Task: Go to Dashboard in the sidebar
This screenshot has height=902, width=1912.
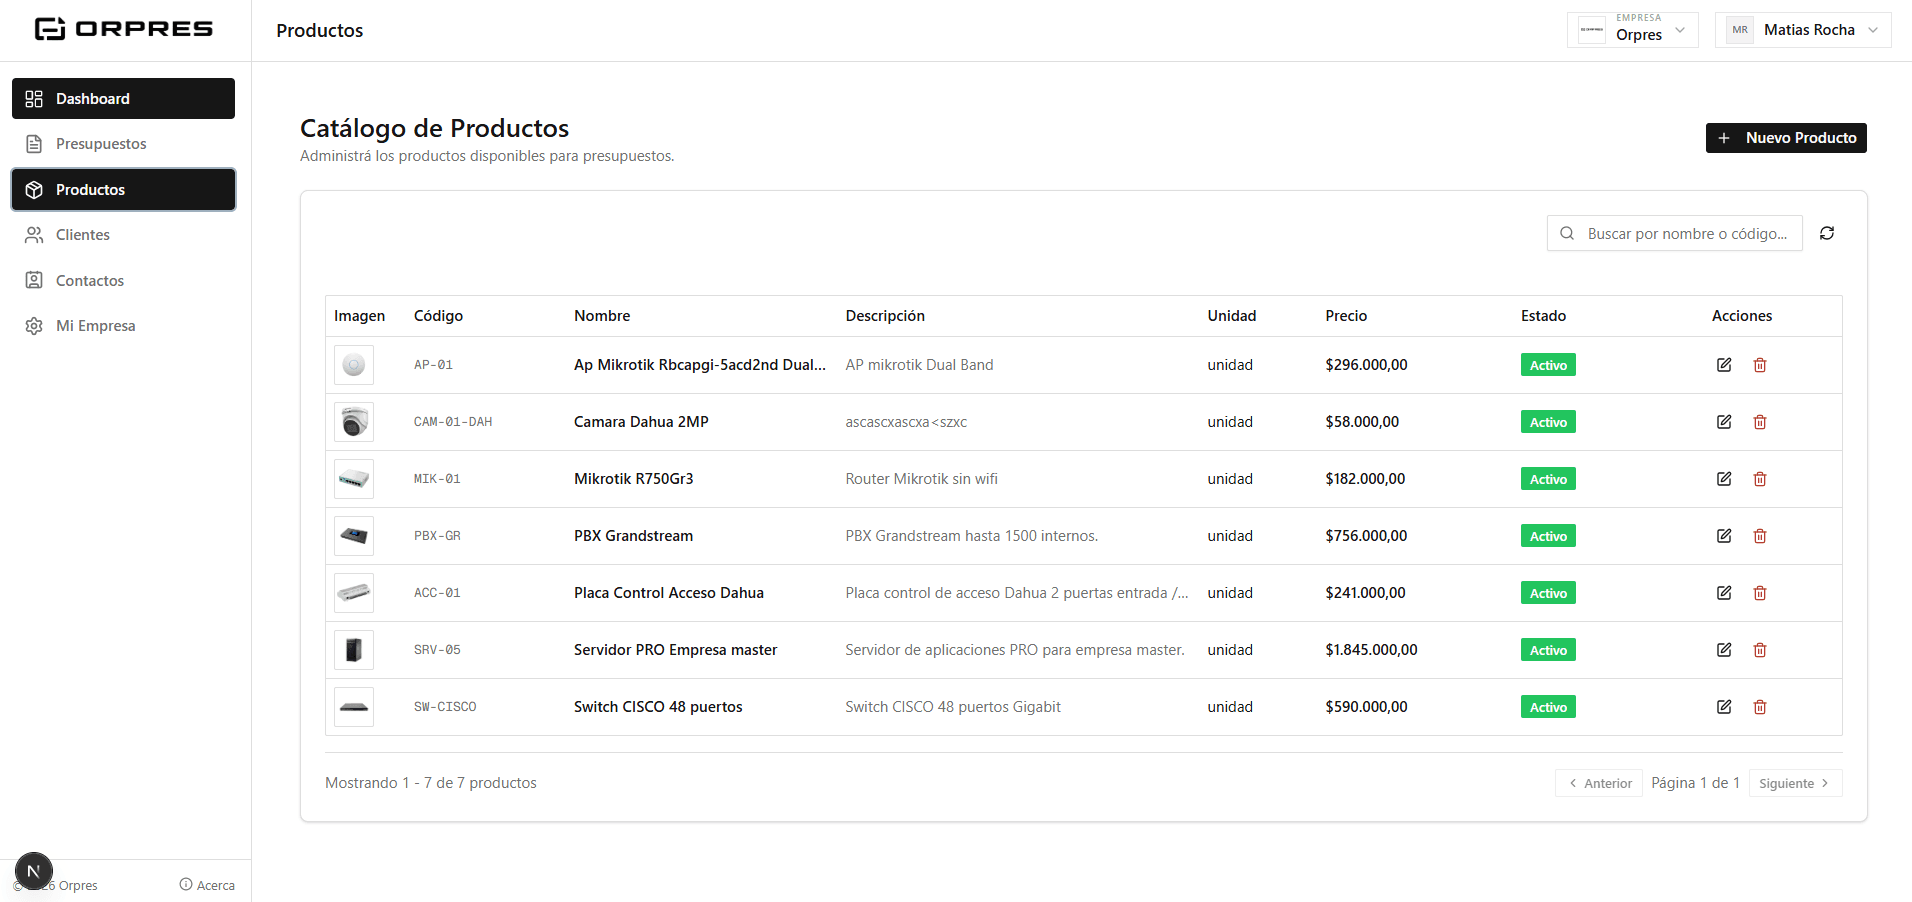Action: click(x=123, y=98)
